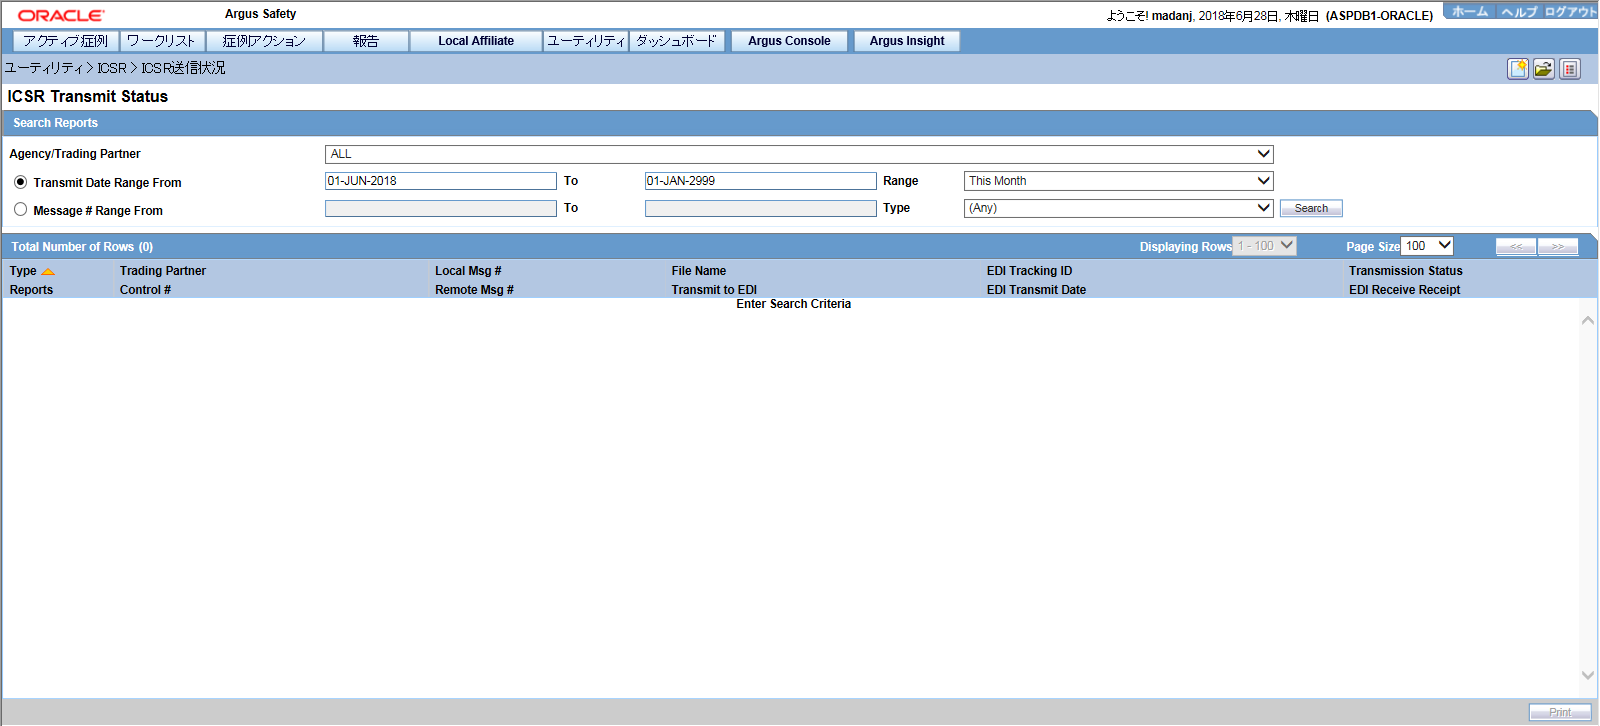Click the File Name column header

click(x=699, y=271)
